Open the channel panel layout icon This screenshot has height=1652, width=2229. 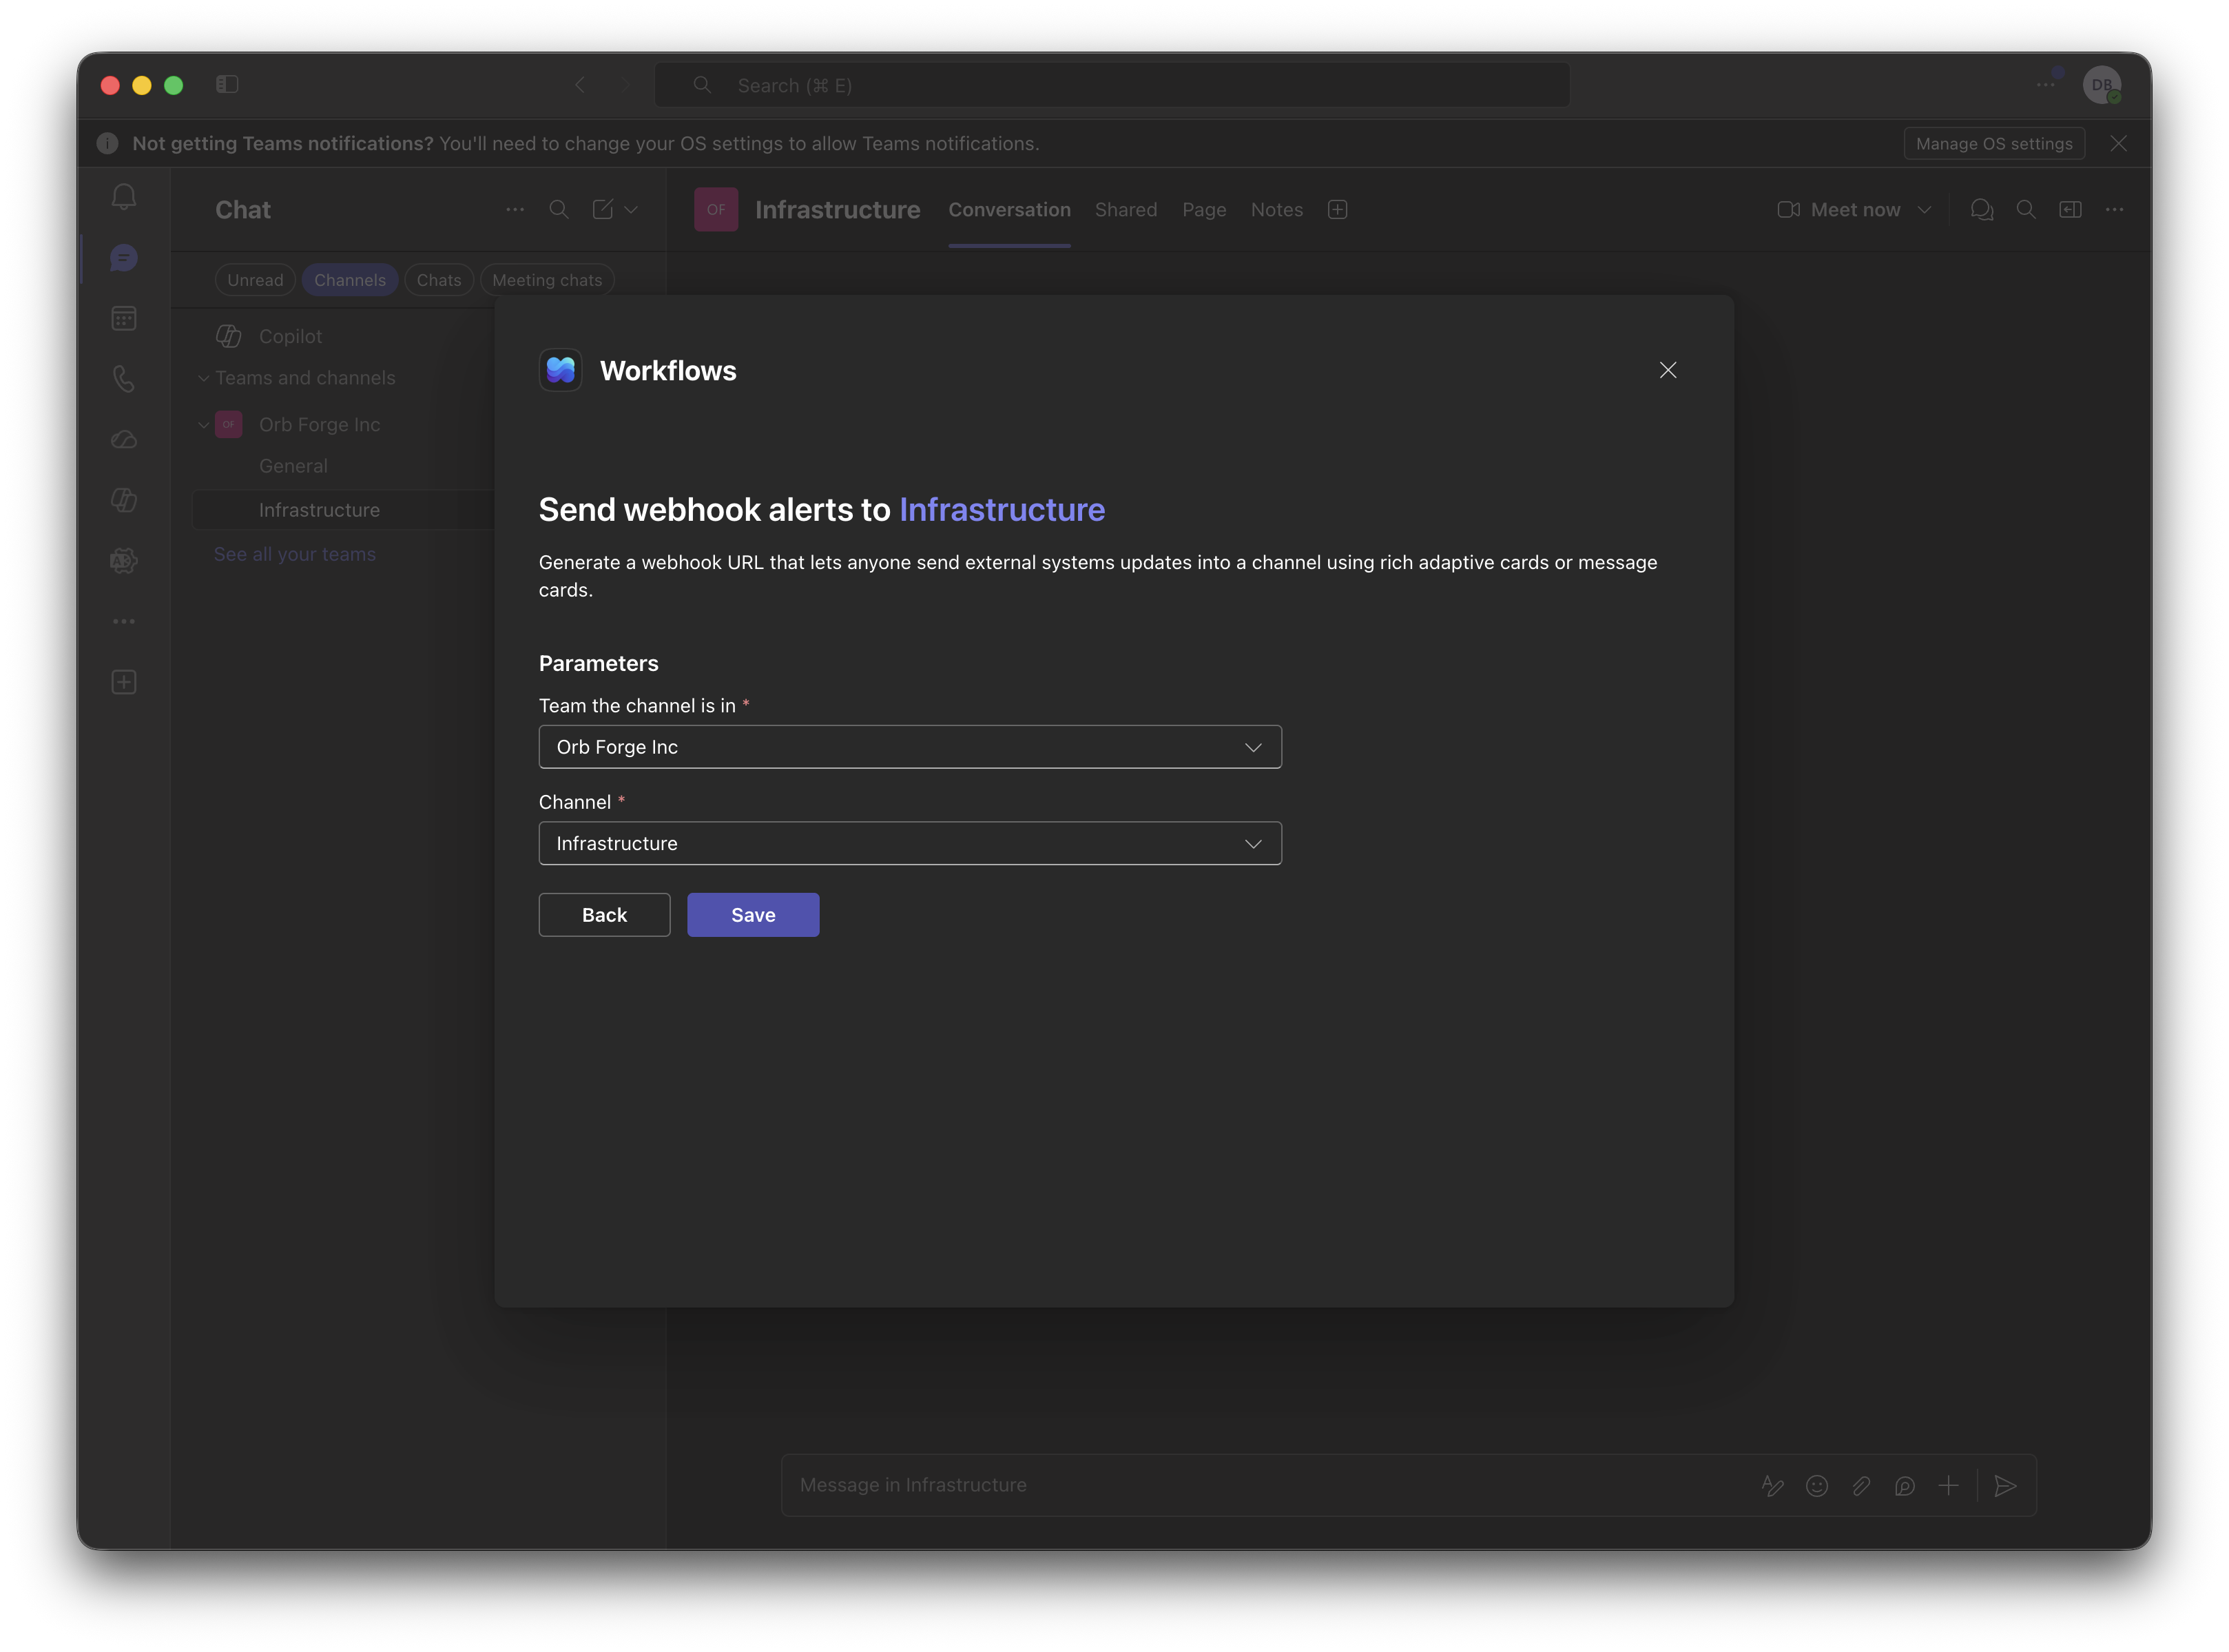[x=2070, y=210]
